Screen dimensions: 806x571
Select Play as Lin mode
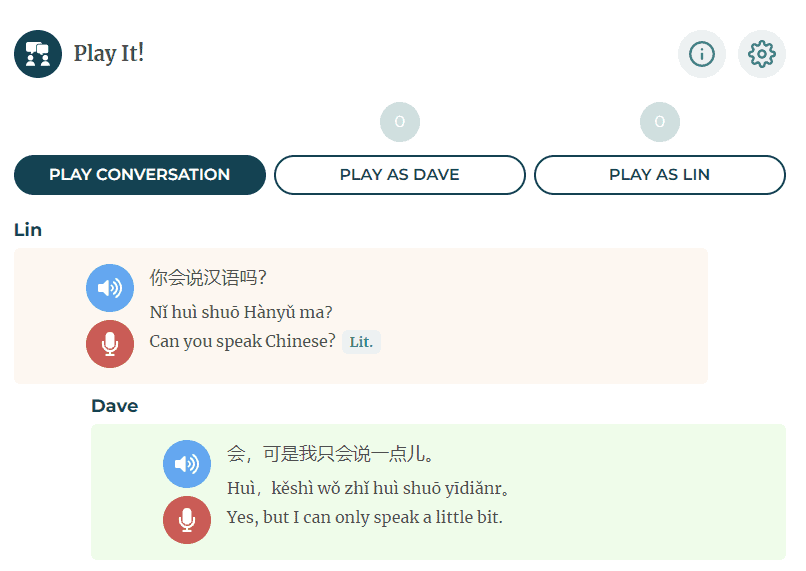pos(660,174)
